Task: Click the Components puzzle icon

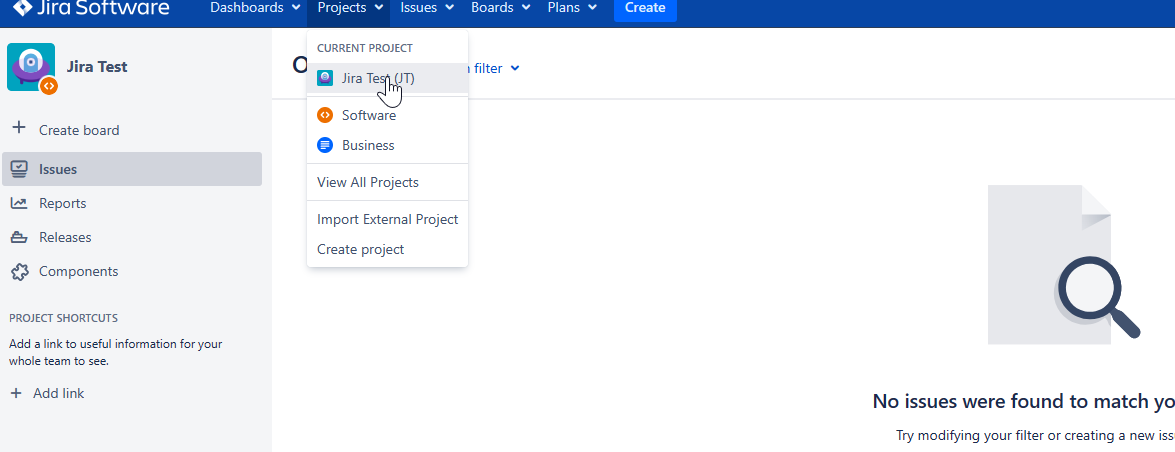Action: point(19,271)
